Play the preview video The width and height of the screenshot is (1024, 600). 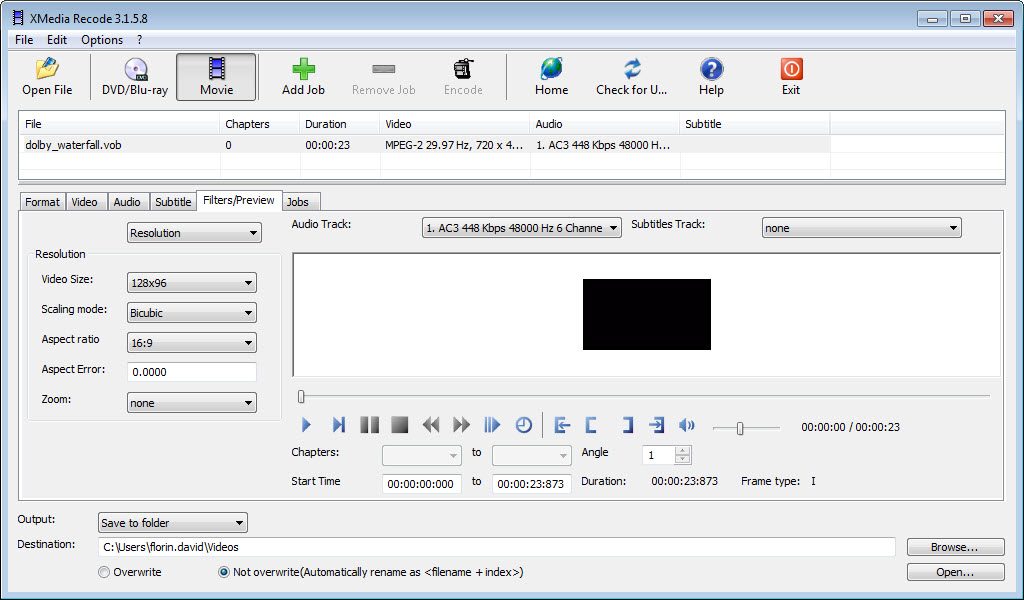pos(306,426)
